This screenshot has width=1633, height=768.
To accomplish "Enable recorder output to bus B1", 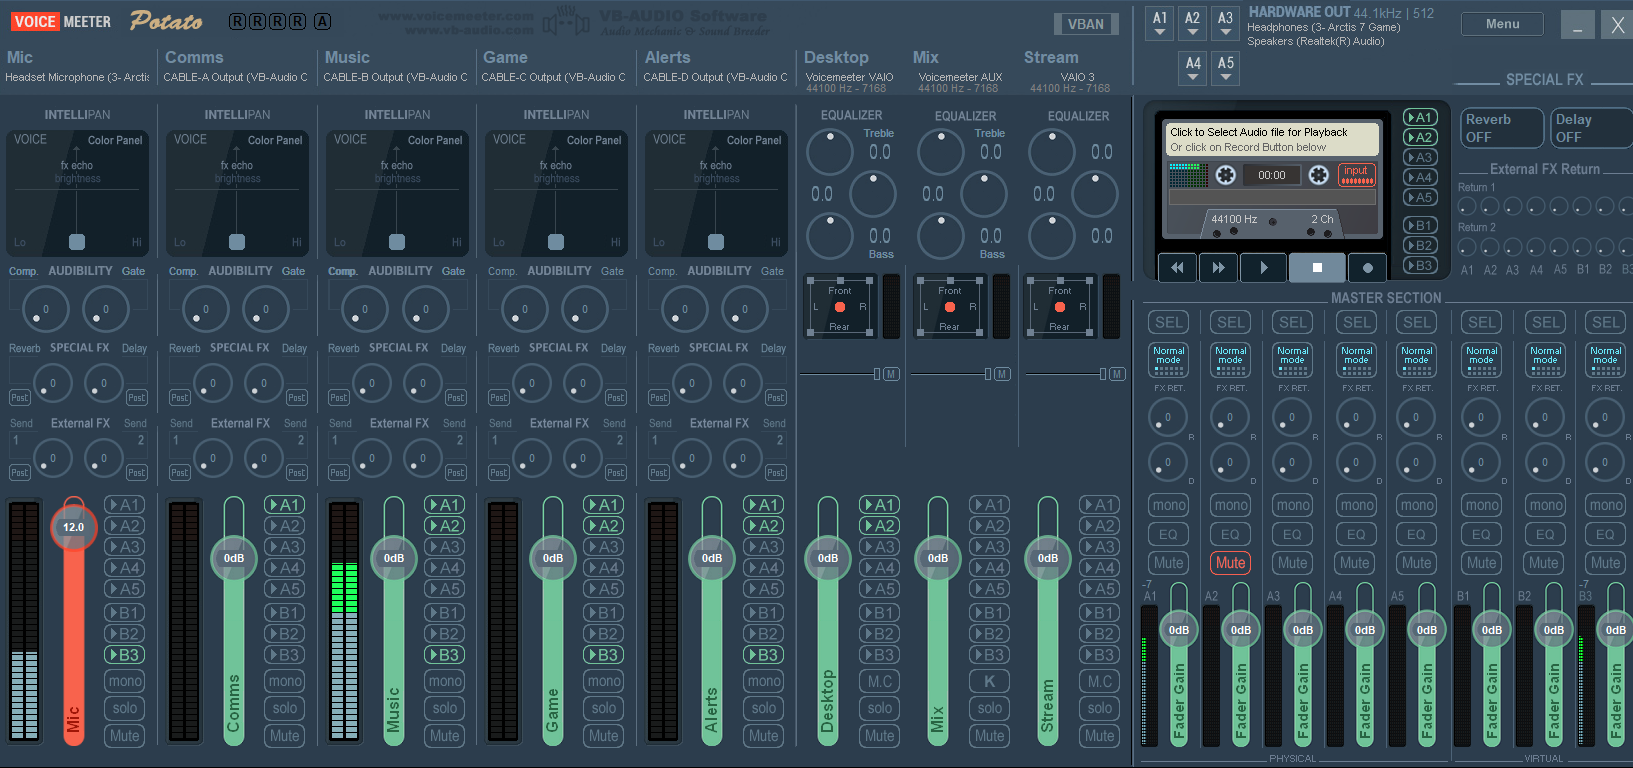I will click(1419, 225).
